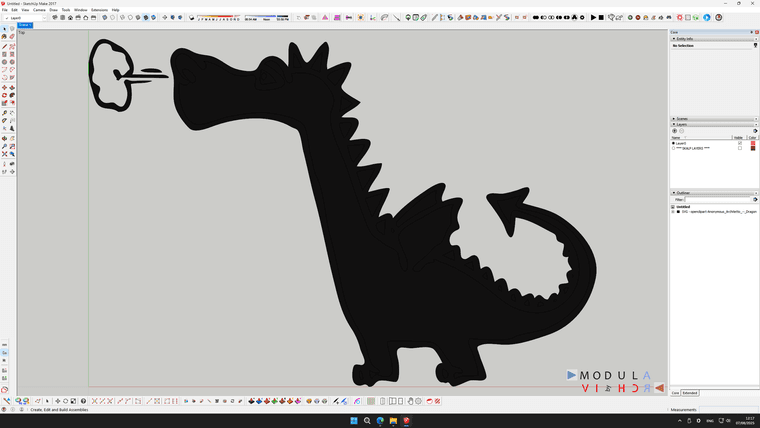This screenshot has width=760, height=428.
Task: Add a layer with plus icon
Action: coord(674,131)
